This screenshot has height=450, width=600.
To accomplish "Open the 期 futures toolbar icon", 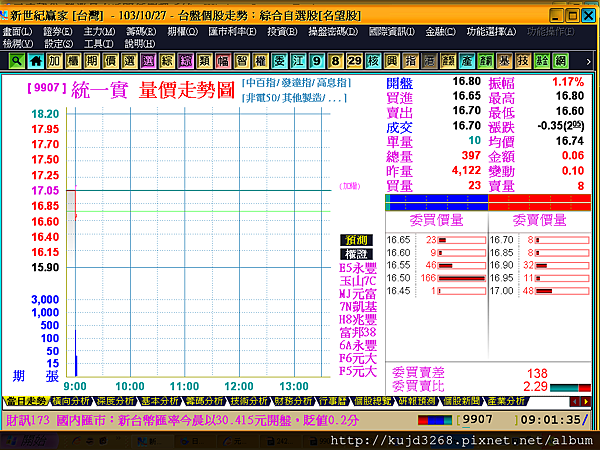I will click(92, 61).
